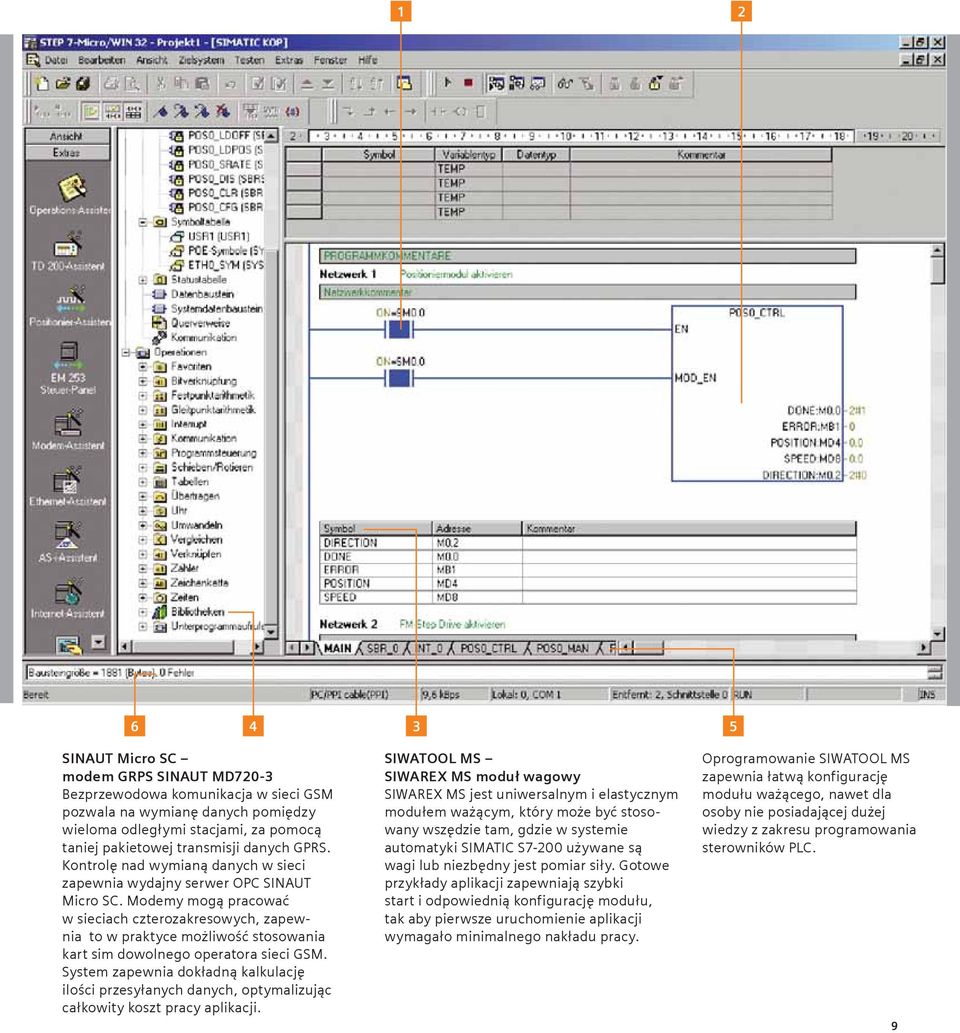This screenshot has width=960, height=1033.
Task: Open the Zielsystem menu
Action: [201, 60]
